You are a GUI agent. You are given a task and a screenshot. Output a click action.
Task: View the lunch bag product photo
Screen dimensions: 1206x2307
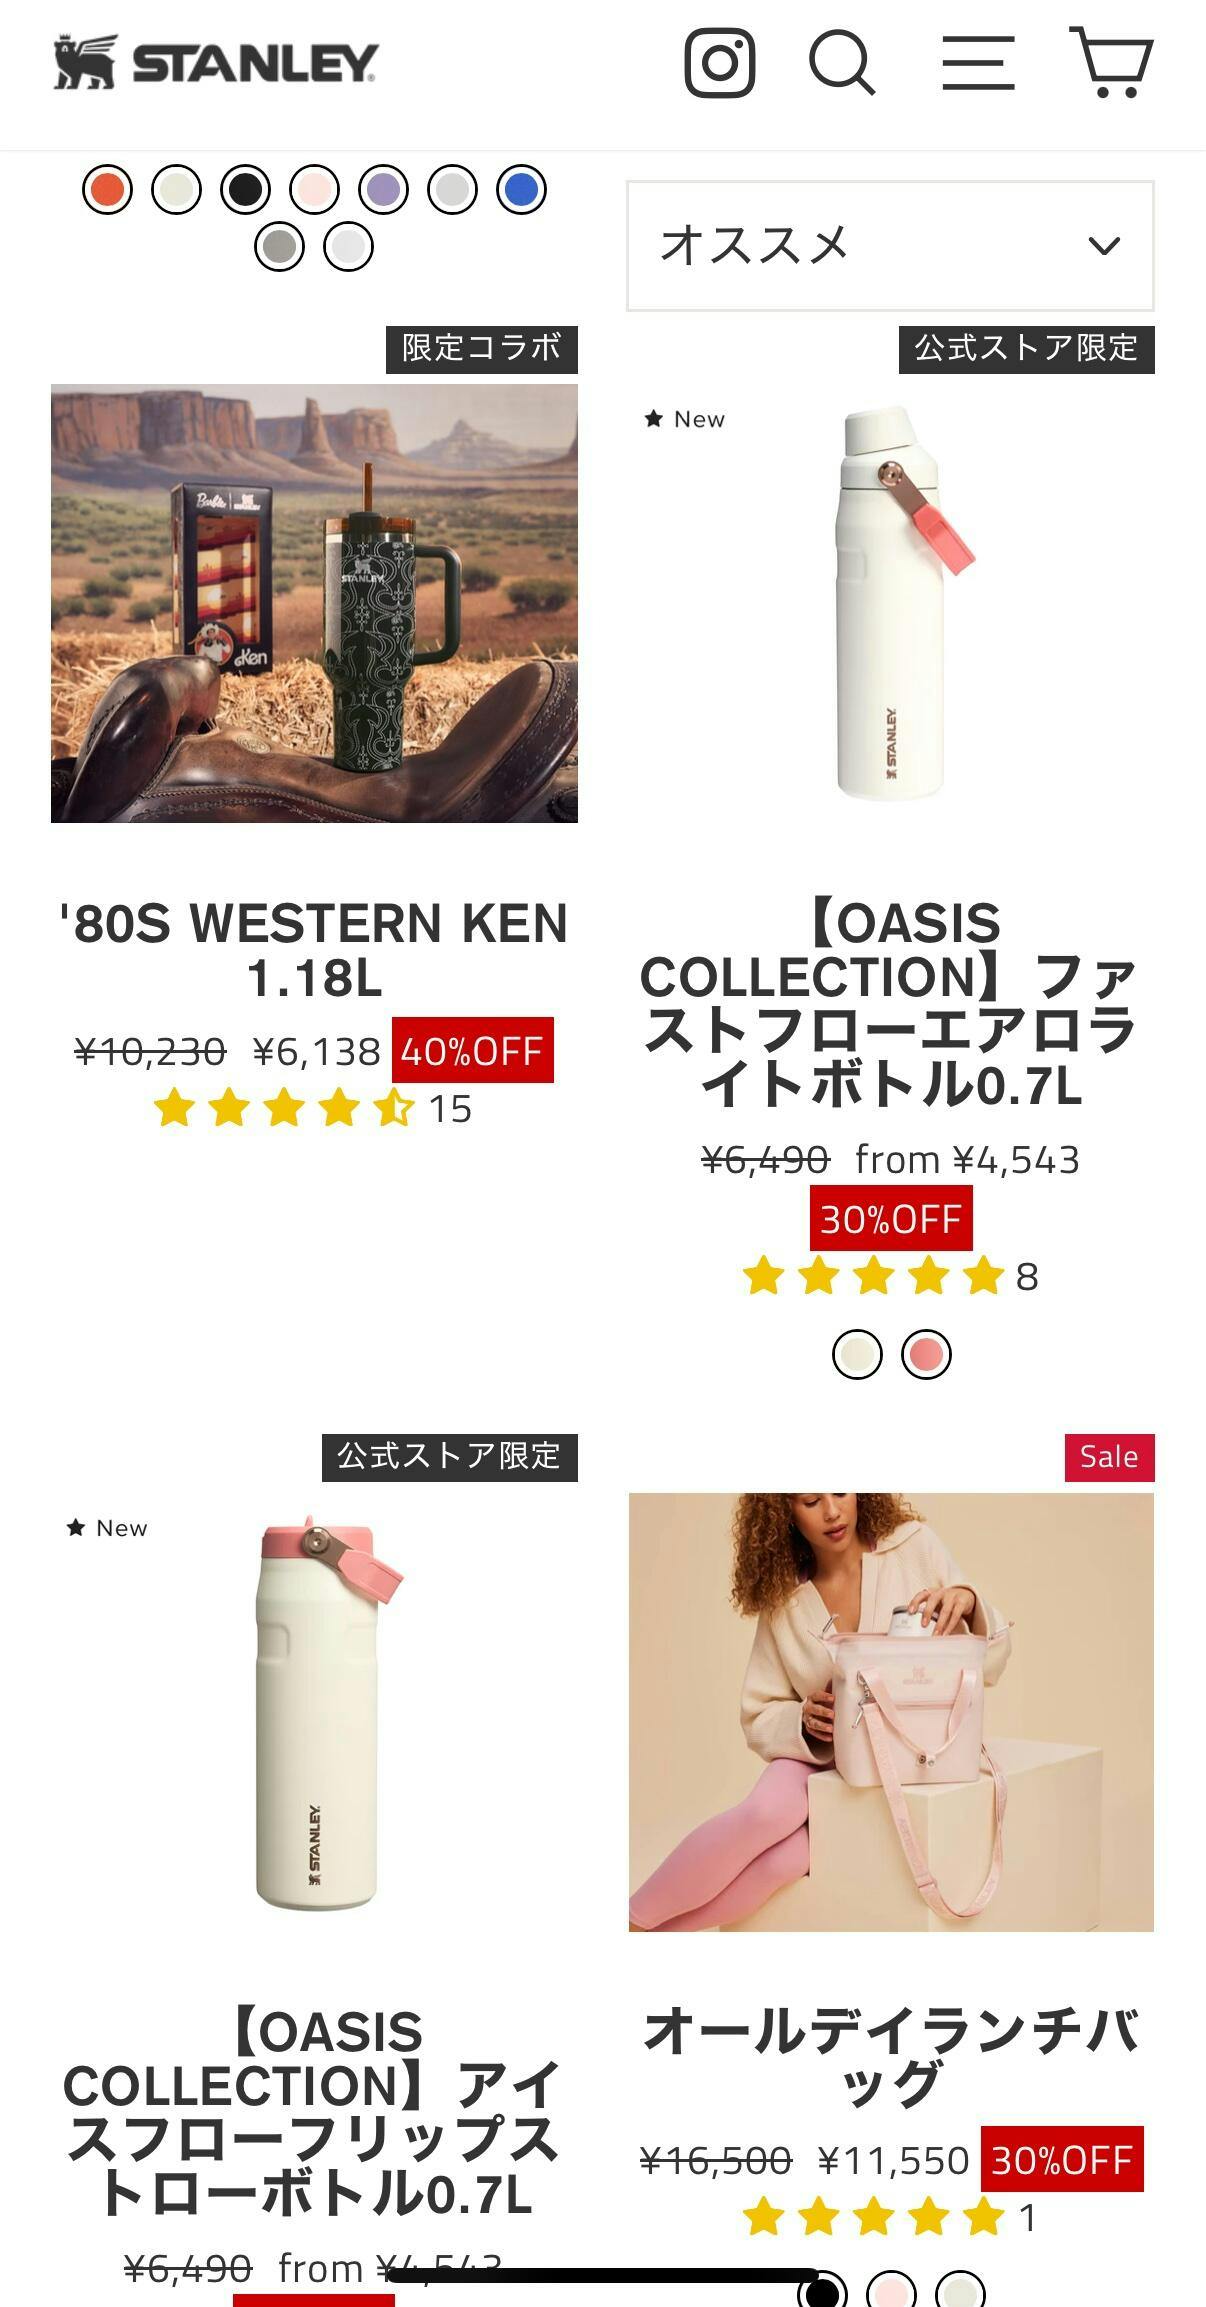click(x=891, y=1712)
